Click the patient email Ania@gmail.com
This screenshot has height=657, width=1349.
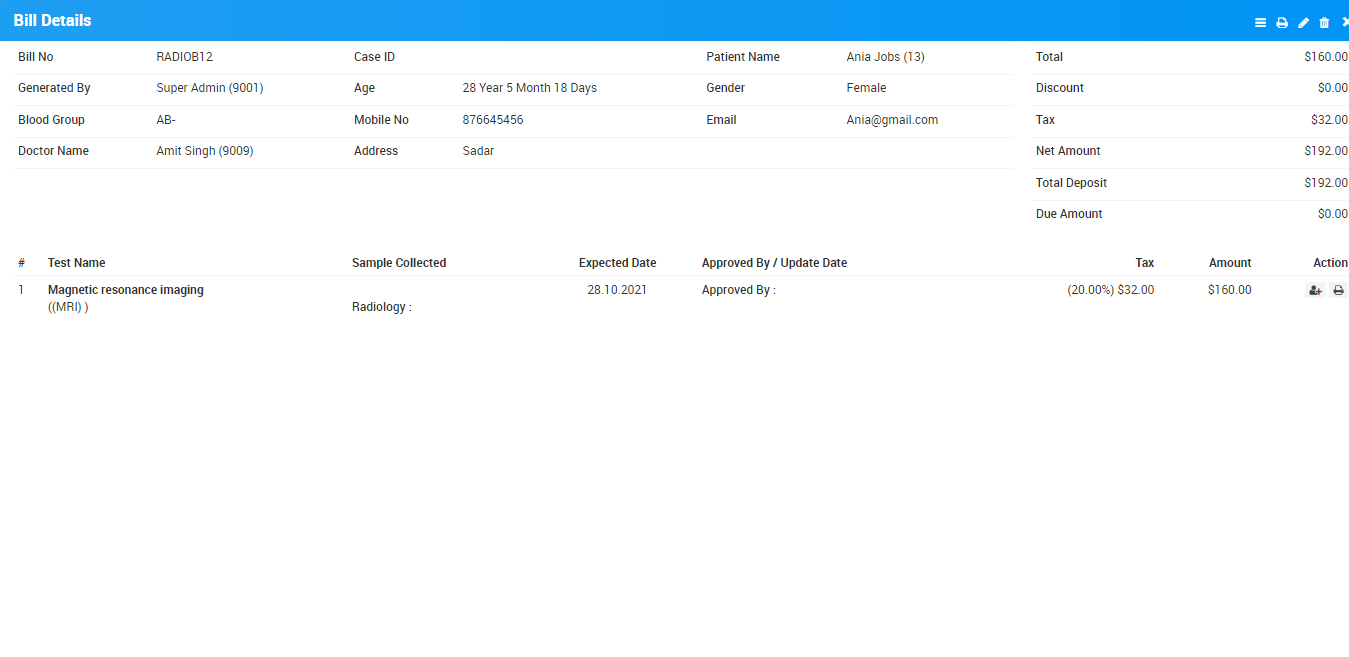(x=892, y=120)
